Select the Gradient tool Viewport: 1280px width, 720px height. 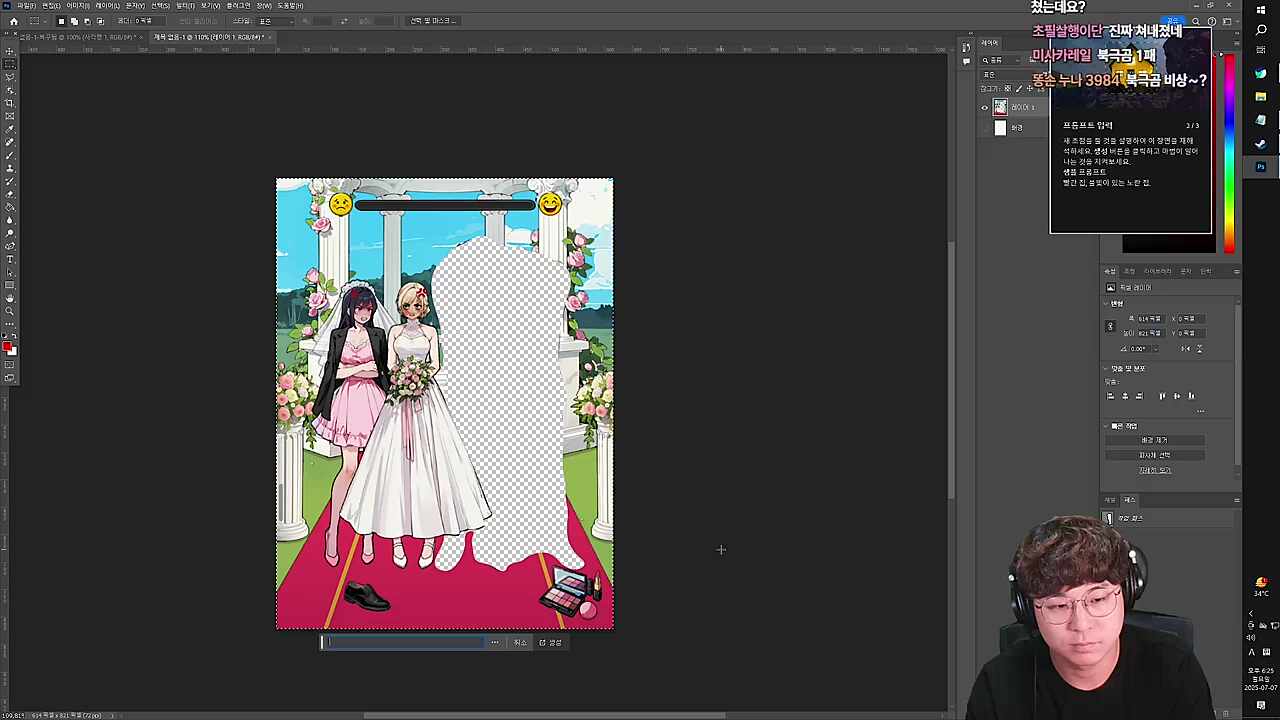(10, 206)
